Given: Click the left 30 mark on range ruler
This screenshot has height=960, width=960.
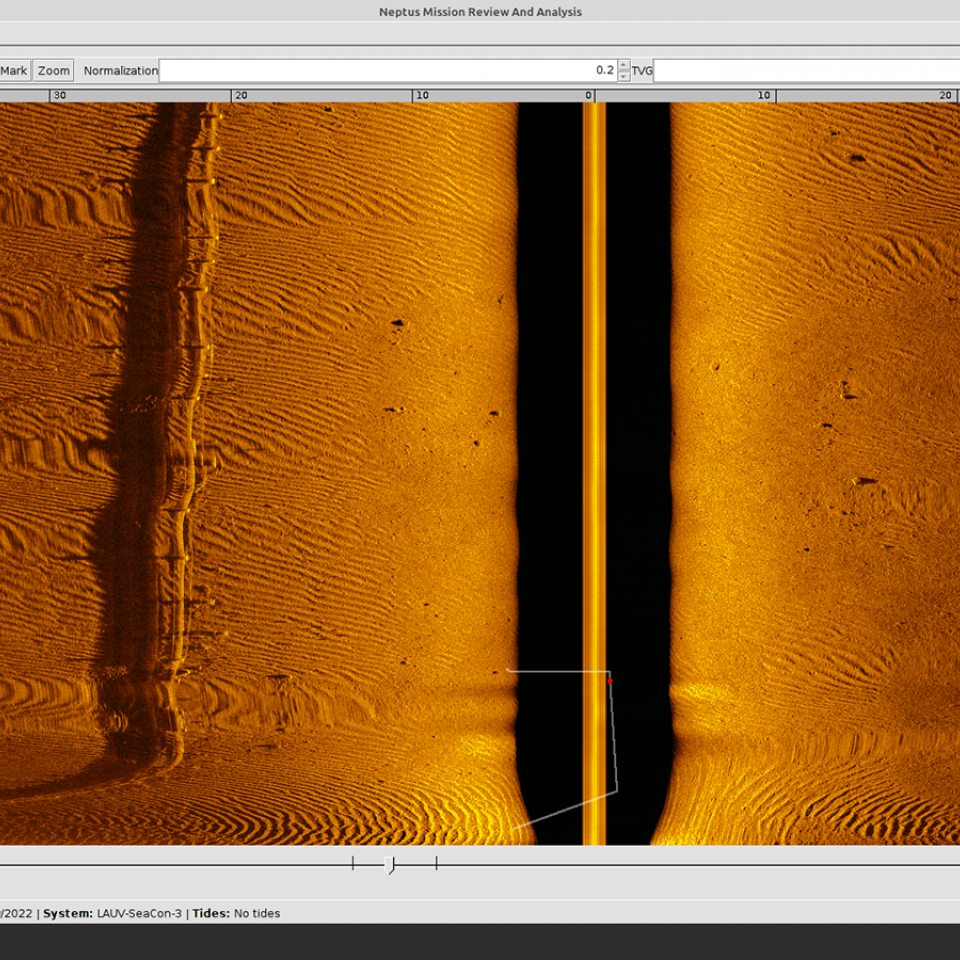Looking at the screenshot, I should click(x=59, y=95).
